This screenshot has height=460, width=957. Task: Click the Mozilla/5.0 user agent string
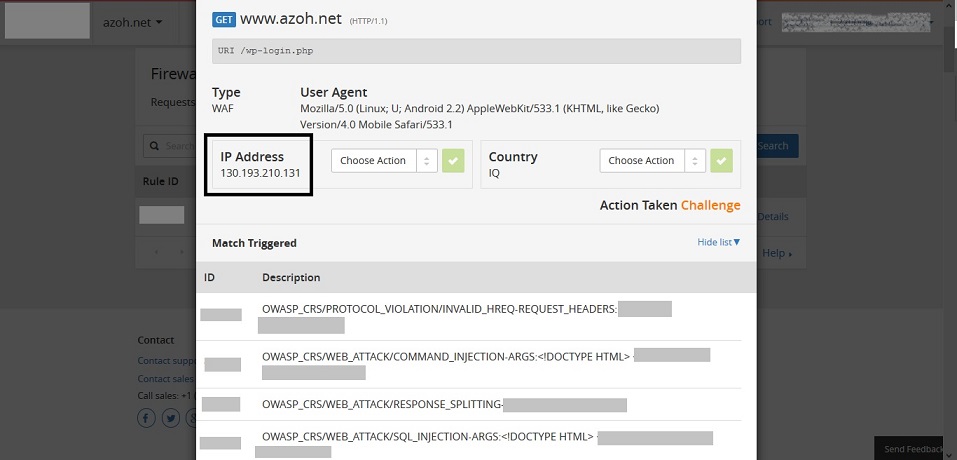click(x=479, y=116)
